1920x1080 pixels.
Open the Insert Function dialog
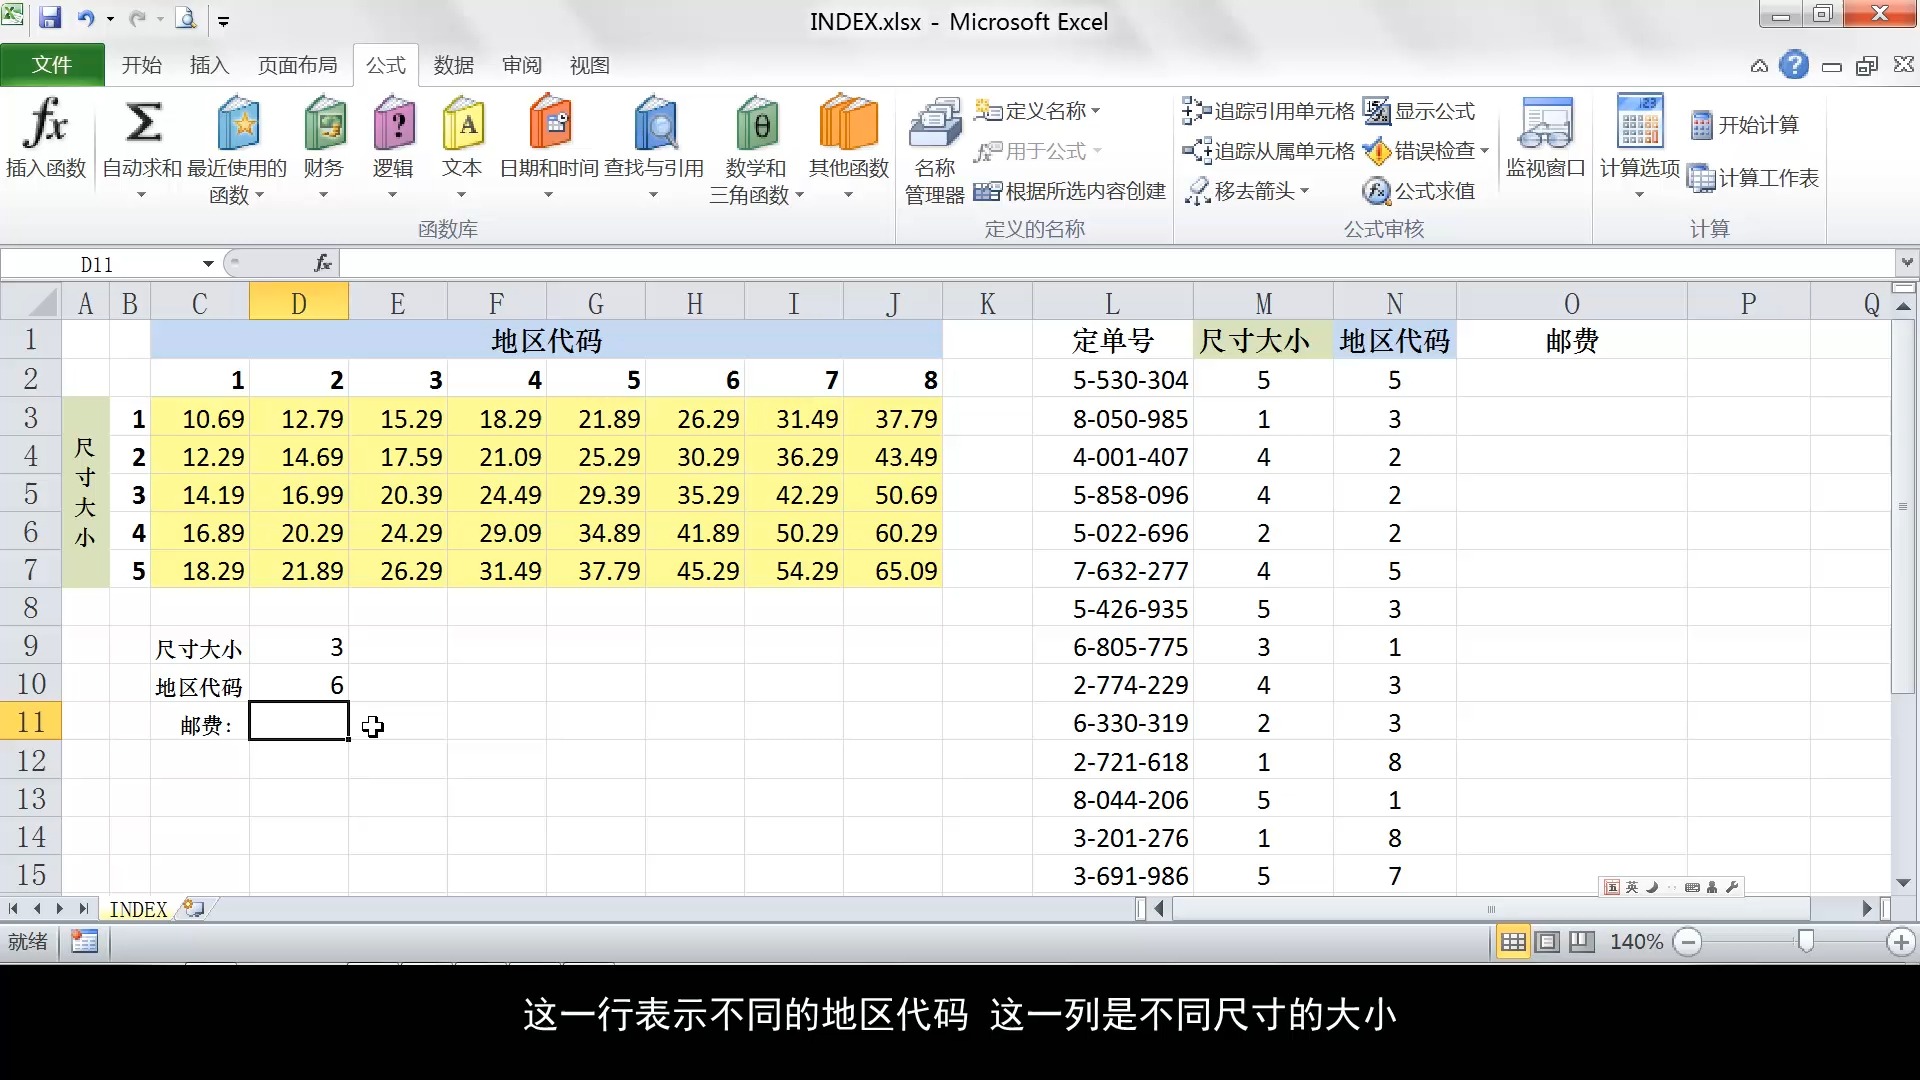pyautogui.click(x=46, y=140)
